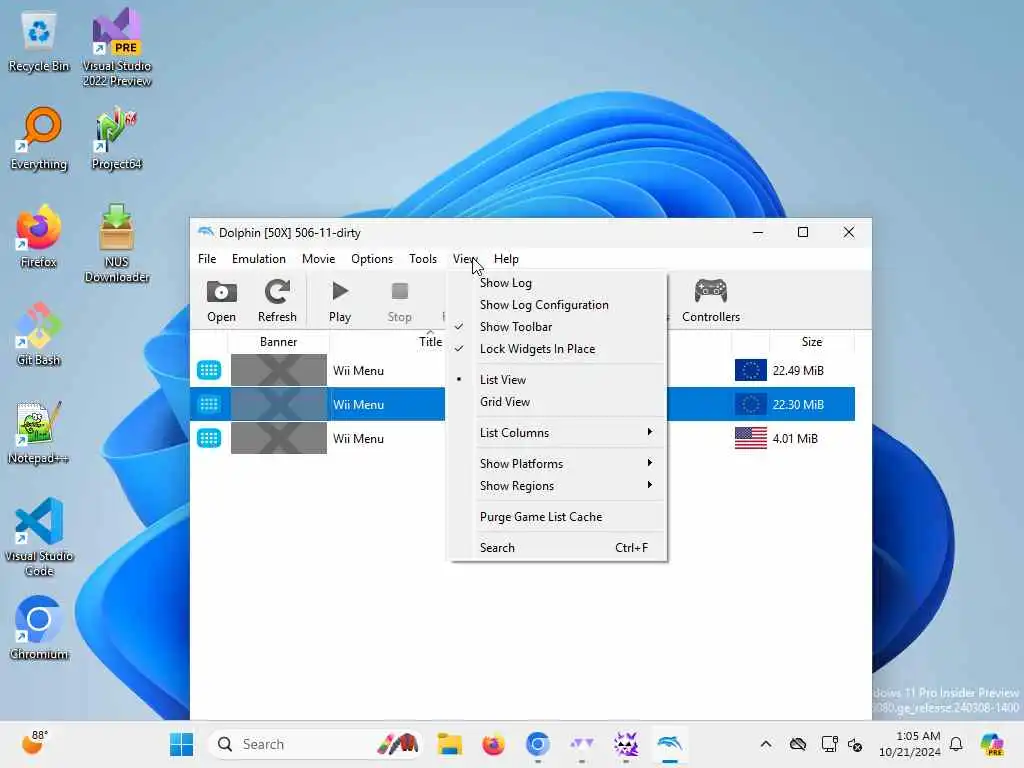Select List View radio option
The image size is (1024, 768).
tap(558, 379)
